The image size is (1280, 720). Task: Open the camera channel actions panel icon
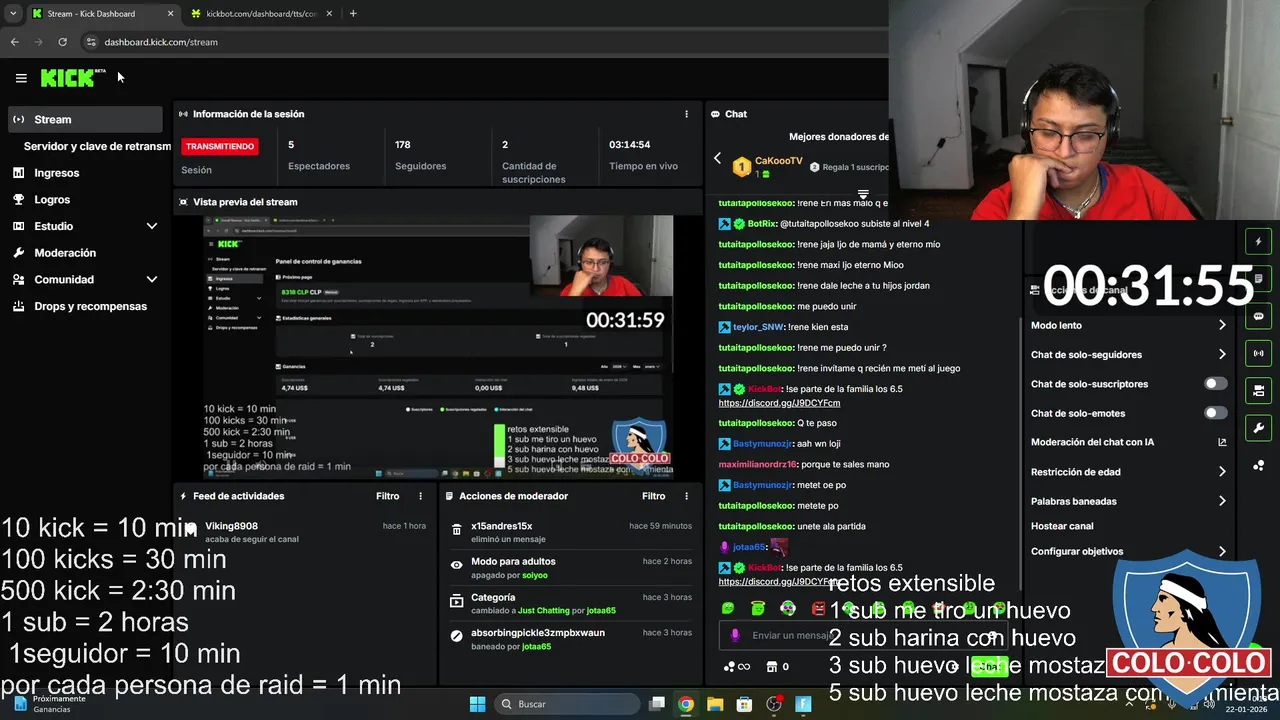click(1258, 390)
